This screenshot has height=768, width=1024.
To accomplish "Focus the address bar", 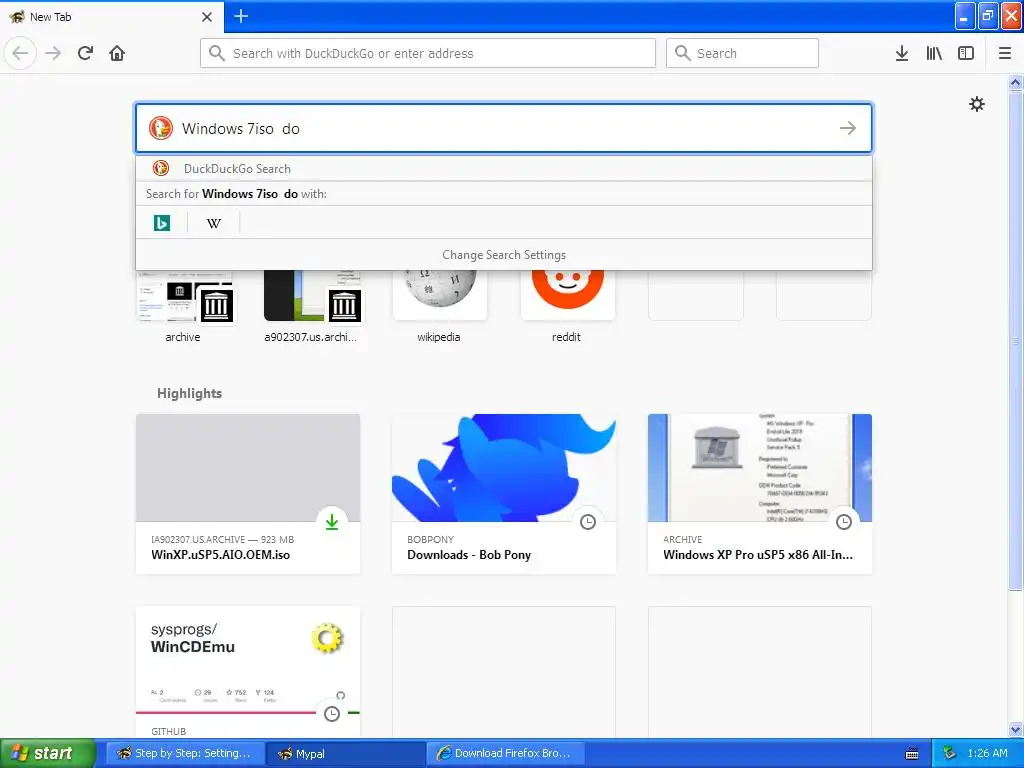I will click(x=428, y=53).
